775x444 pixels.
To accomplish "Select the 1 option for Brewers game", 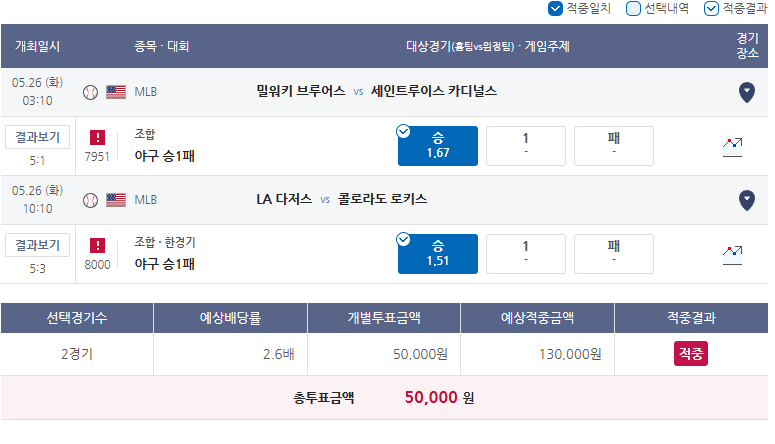I will (x=526, y=146).
